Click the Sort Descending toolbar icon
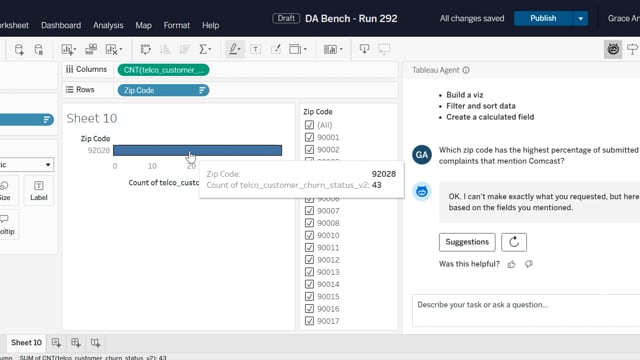This screenshot has height=360, width=640. coord(185,49)
